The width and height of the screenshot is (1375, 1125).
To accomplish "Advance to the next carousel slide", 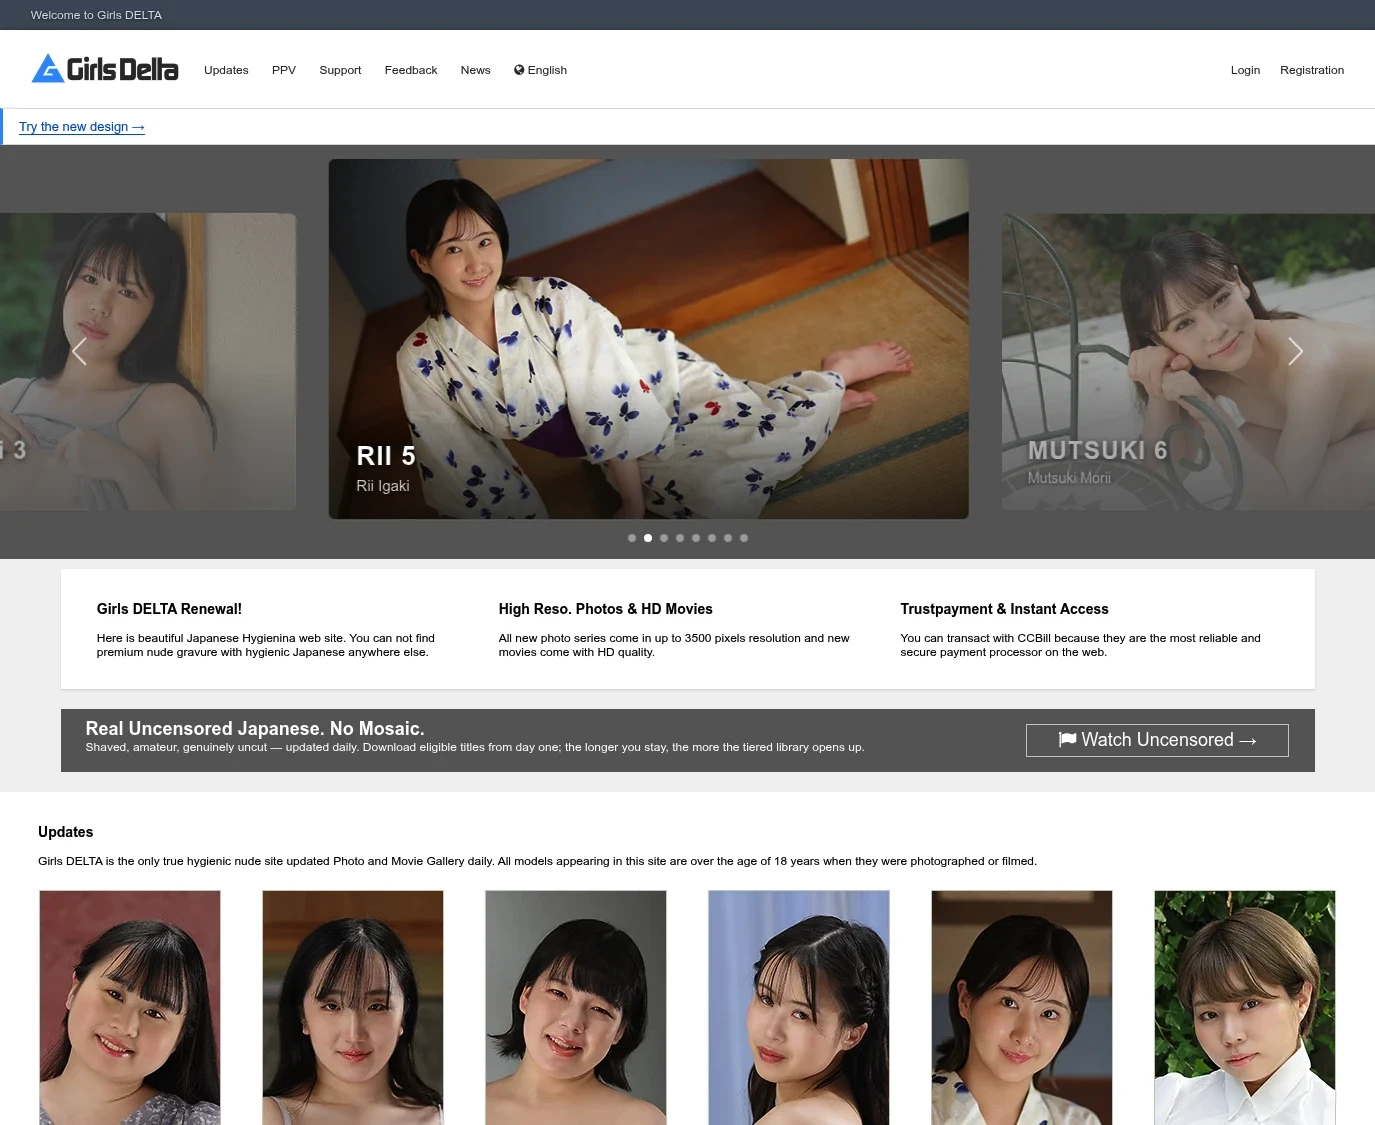I will (x=1295, y=351).
